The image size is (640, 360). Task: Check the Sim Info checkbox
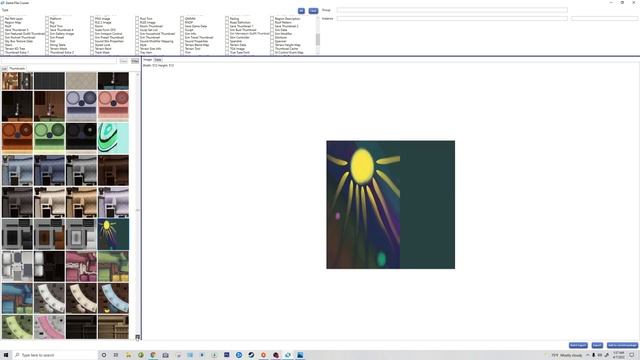182,33
